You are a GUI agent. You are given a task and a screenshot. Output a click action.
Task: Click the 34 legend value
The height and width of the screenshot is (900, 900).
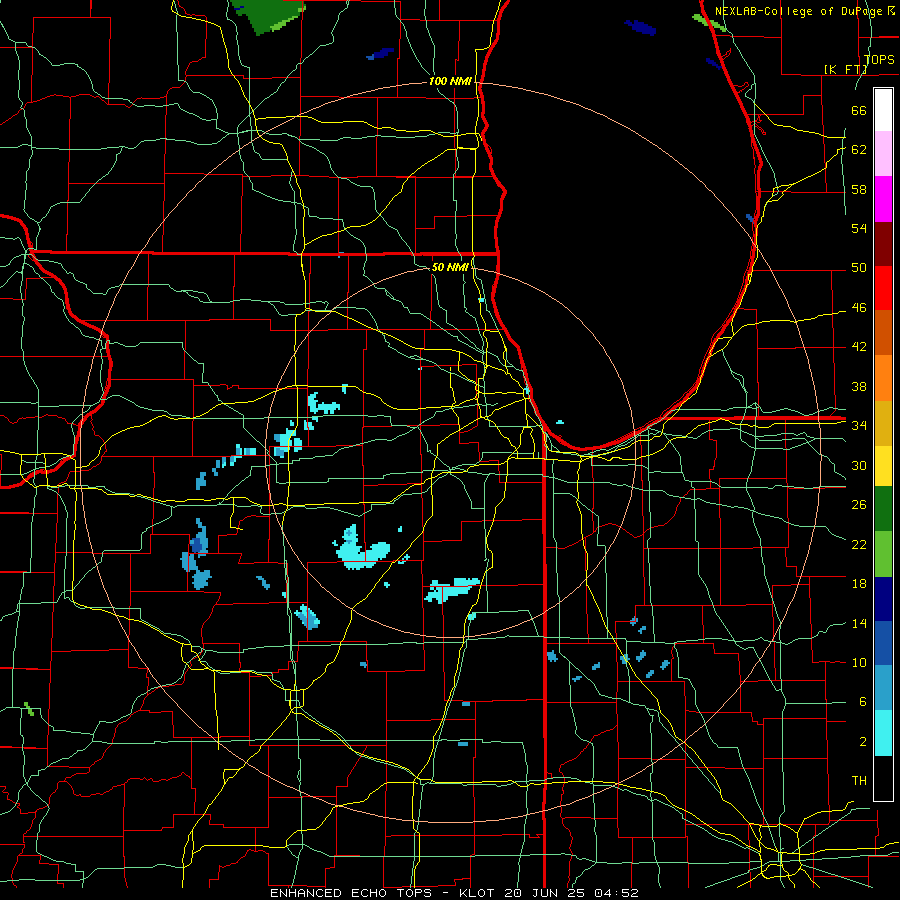click(859, 425)
